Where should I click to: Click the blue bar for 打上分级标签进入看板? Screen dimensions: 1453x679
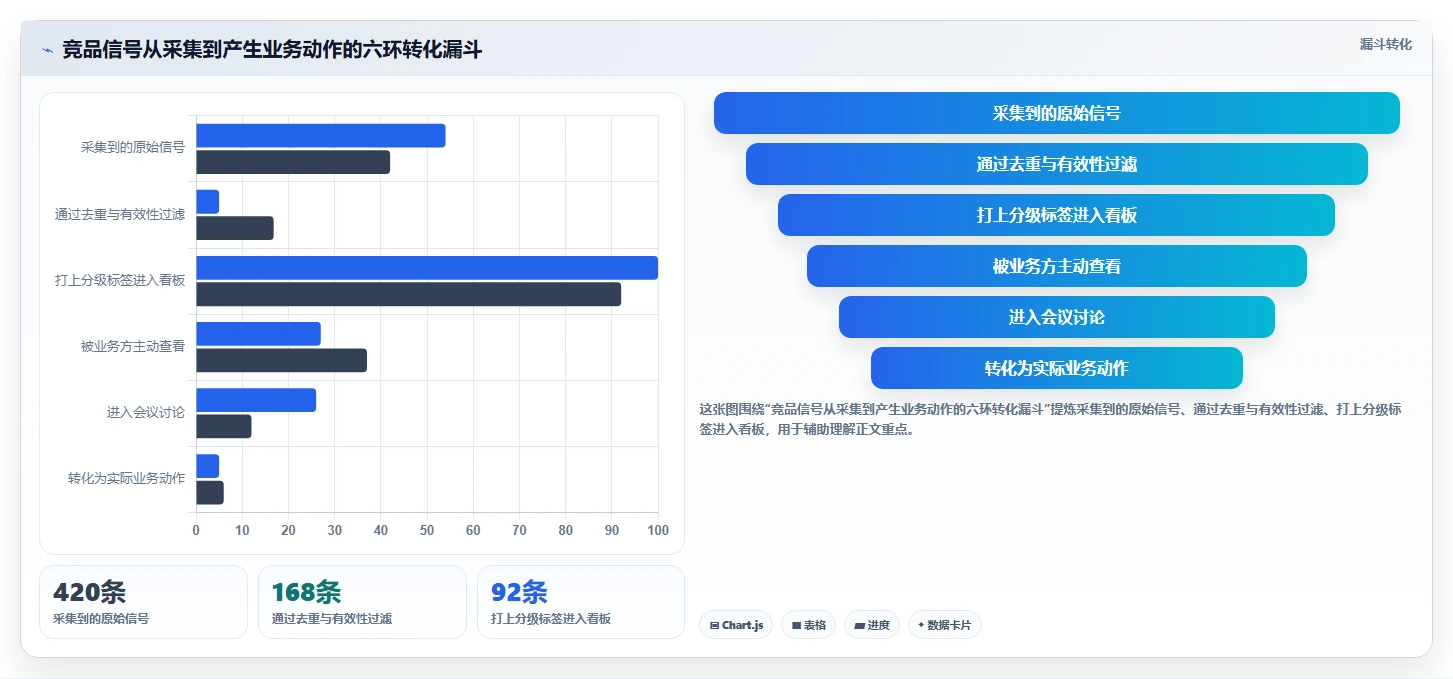click(x=427, y=268)
